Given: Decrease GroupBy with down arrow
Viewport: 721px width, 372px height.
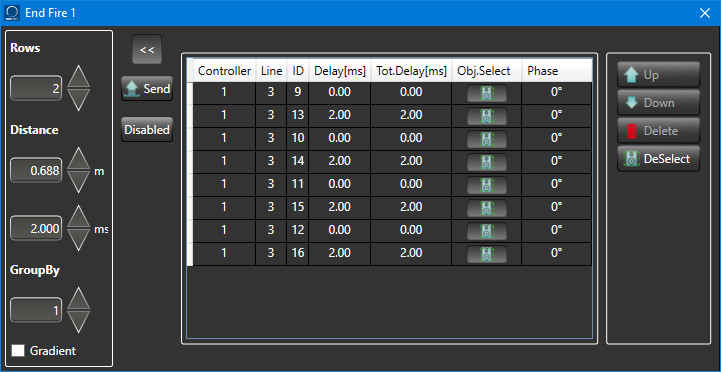Looking at the screenshot, I should 78,322.
